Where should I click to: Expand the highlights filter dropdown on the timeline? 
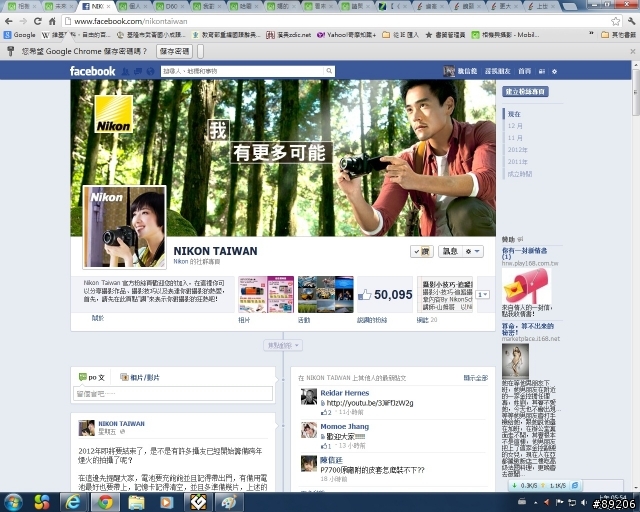click(283, 345)
